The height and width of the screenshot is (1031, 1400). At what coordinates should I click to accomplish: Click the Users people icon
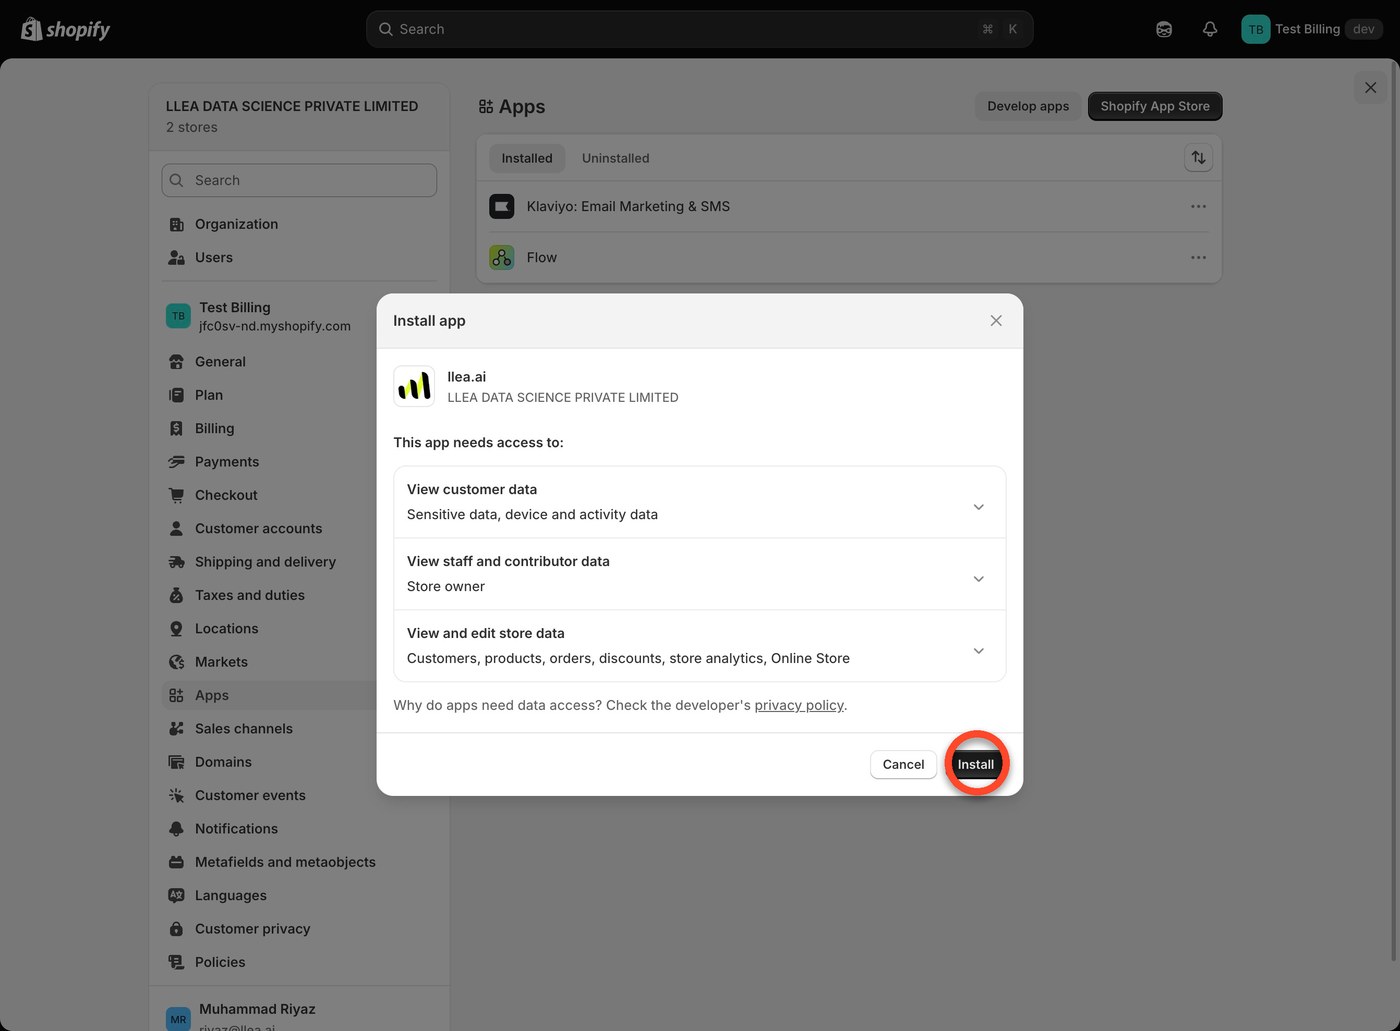[176, 257]
